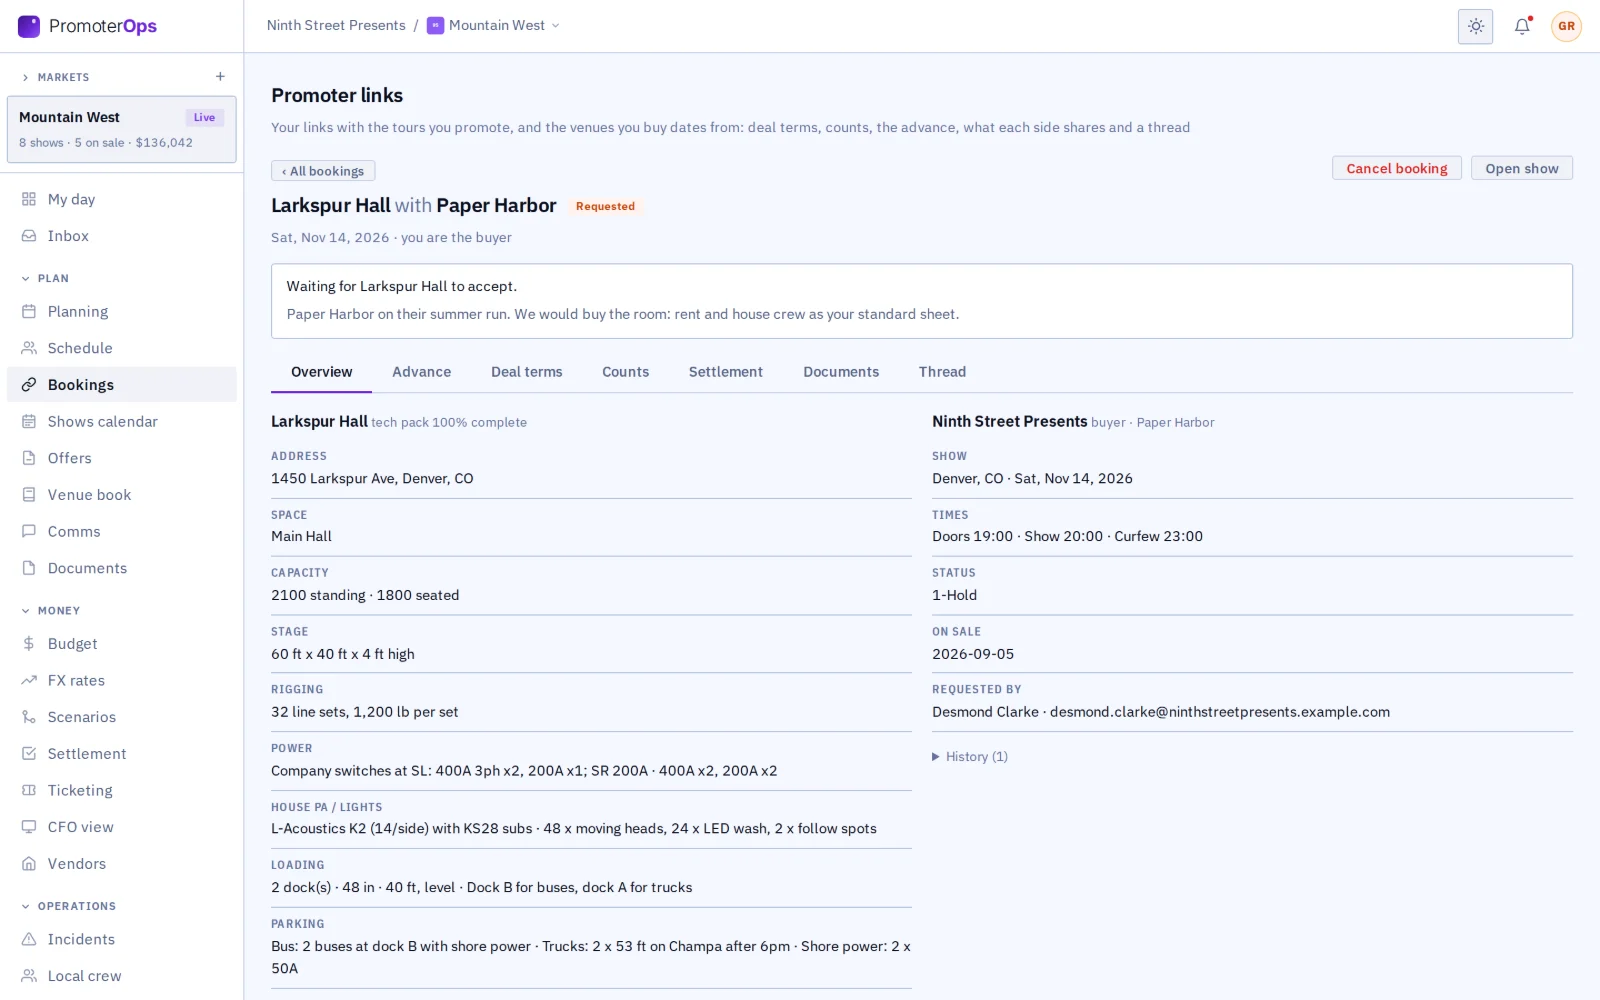
Task: Open Shows calendar
Action: click(x=122, y=422)
